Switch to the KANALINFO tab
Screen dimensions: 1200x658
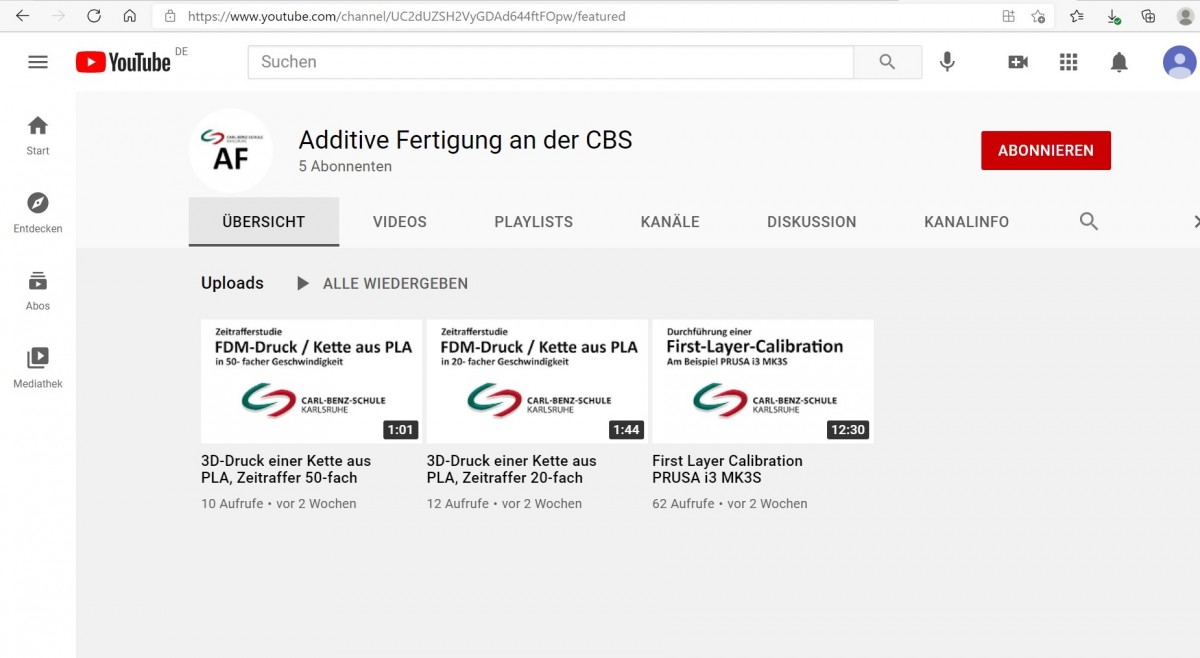point(967,222)
